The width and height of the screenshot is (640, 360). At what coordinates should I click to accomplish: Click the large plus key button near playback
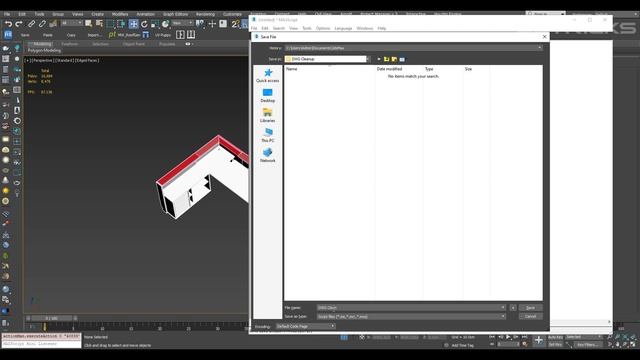[x=539, y=340]
